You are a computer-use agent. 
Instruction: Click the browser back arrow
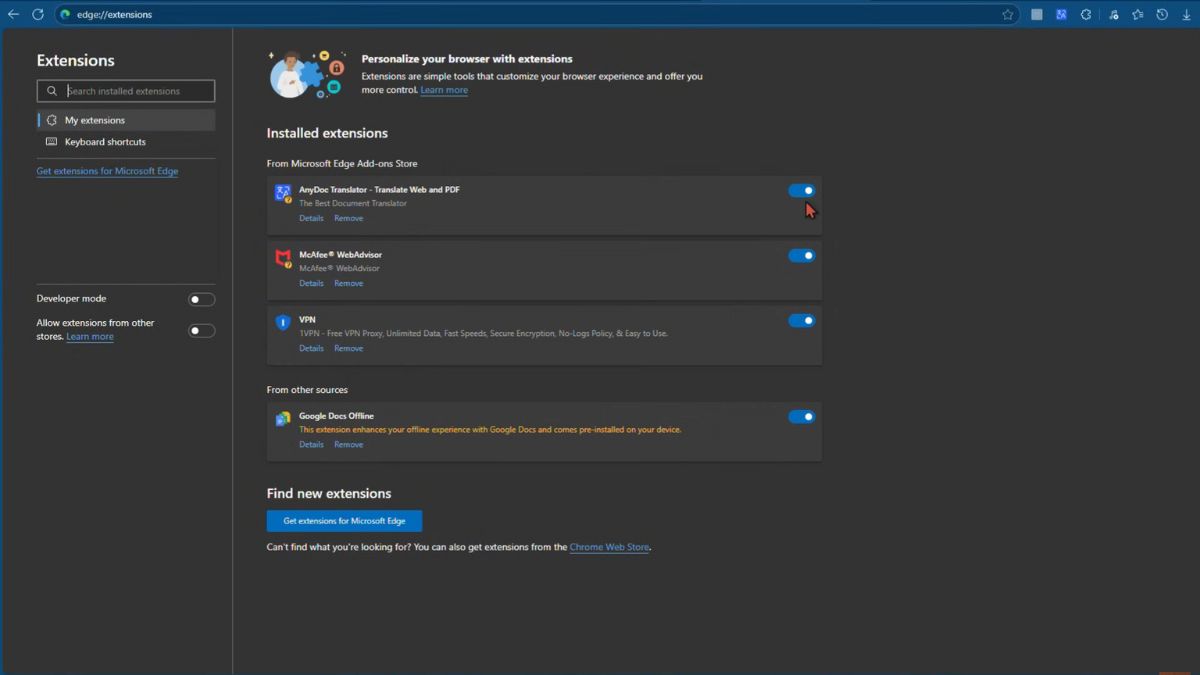click(13, 14)
